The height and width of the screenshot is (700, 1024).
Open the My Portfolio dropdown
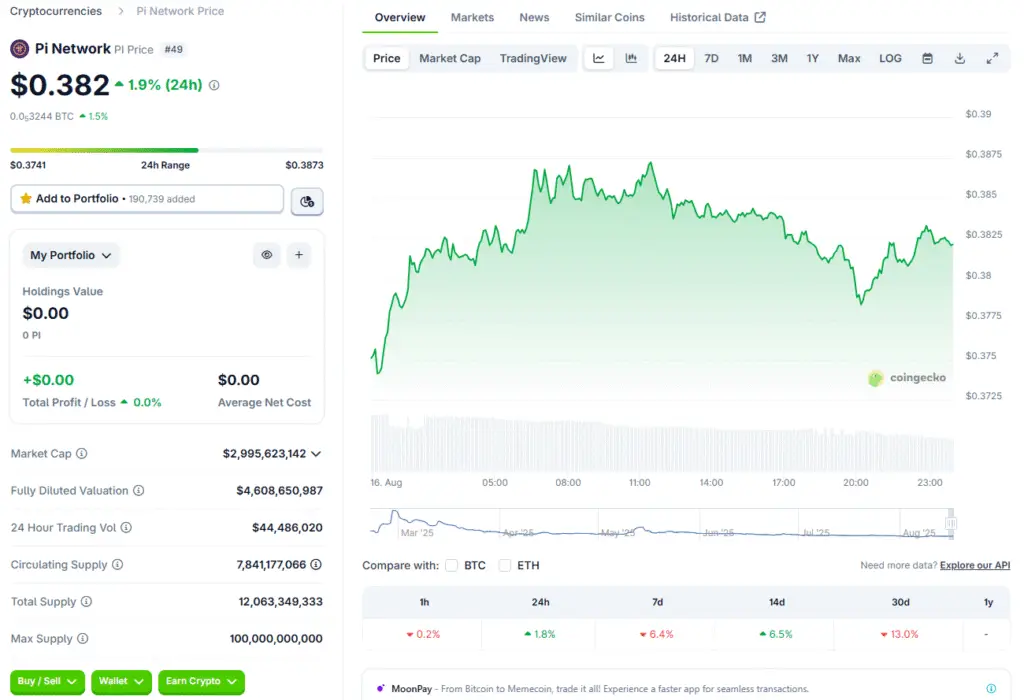(x=71, y=255)
